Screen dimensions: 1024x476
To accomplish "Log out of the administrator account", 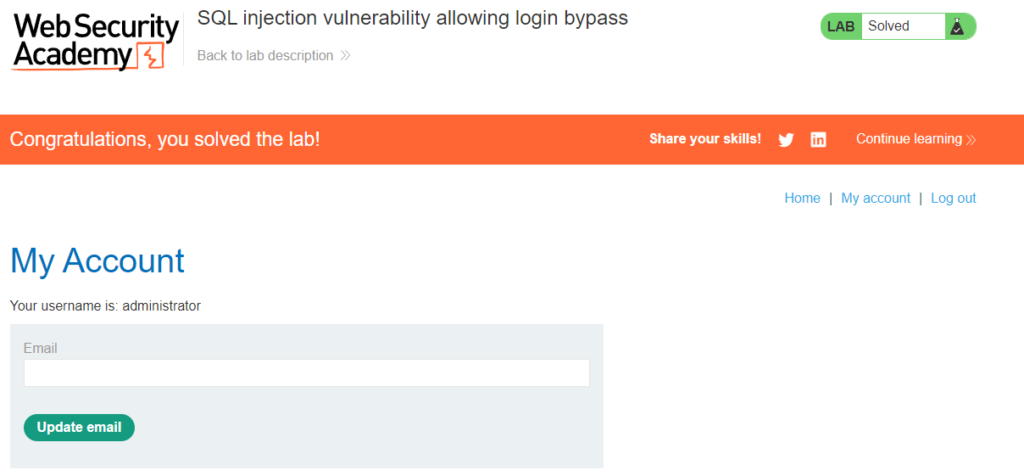I will pyautogui.click(x=953, y=198).
